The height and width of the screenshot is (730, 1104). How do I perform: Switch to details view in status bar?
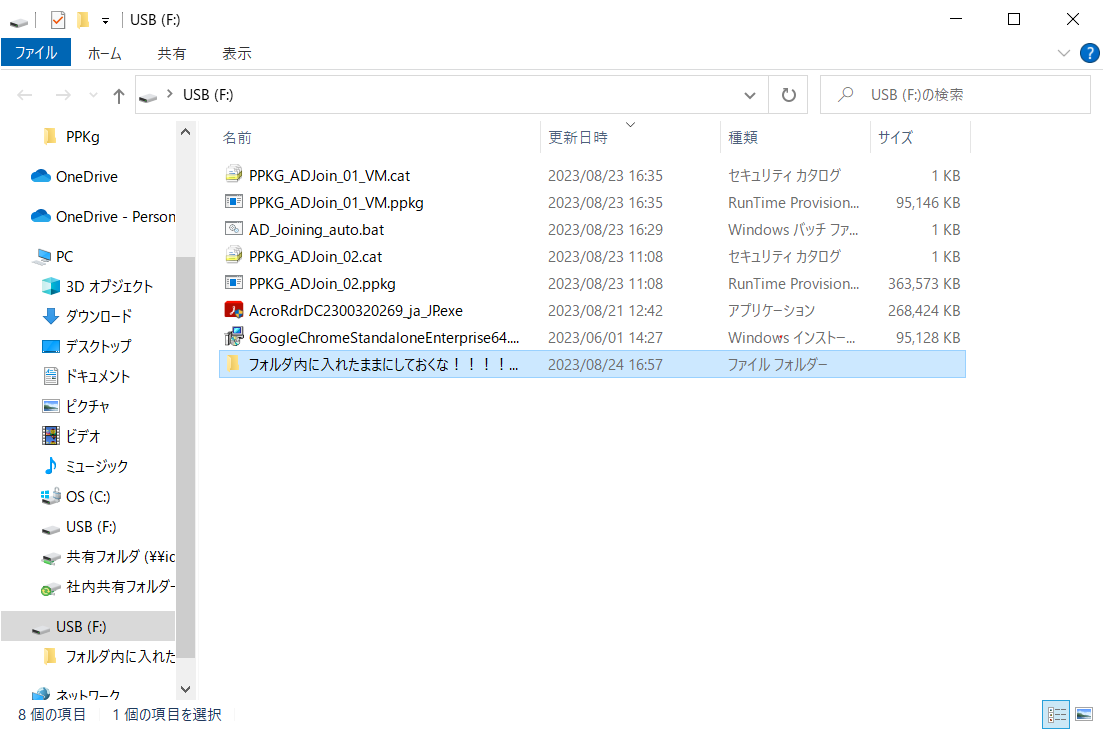point(1056,715)
